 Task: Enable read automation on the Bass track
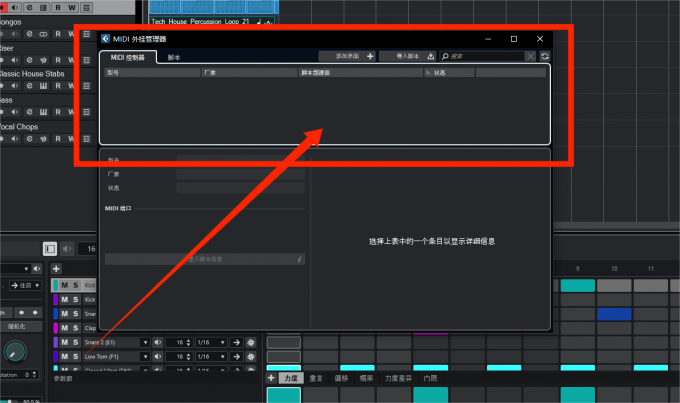click(58, 112)
